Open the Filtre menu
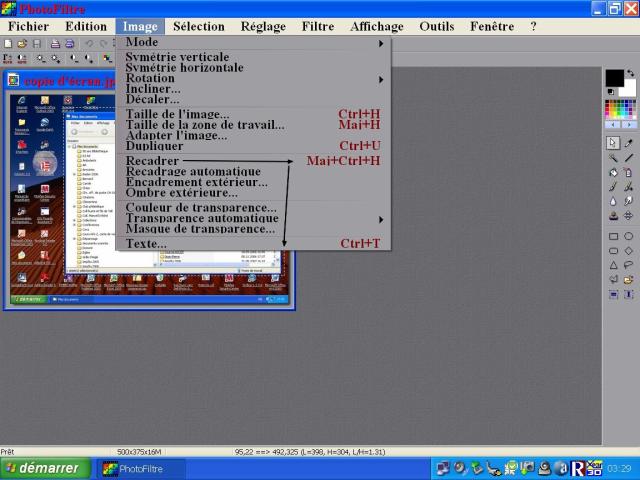 pos(318,27)
